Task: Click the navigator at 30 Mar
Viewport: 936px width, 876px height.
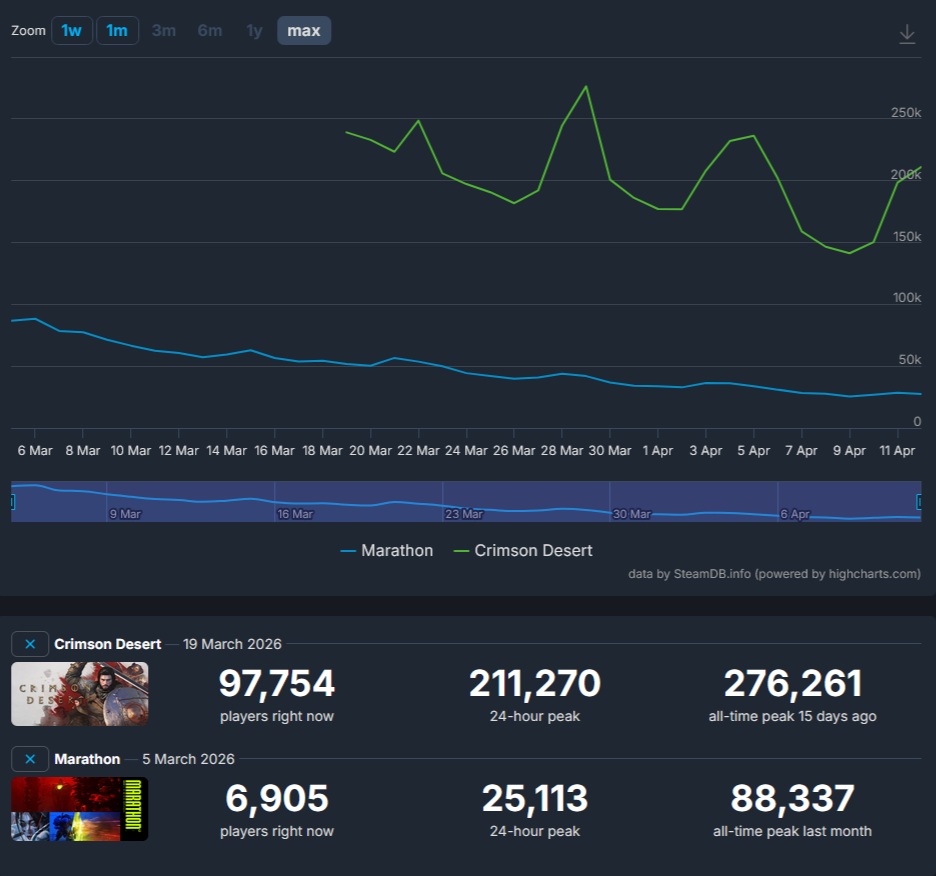Action: coord(632,514)
